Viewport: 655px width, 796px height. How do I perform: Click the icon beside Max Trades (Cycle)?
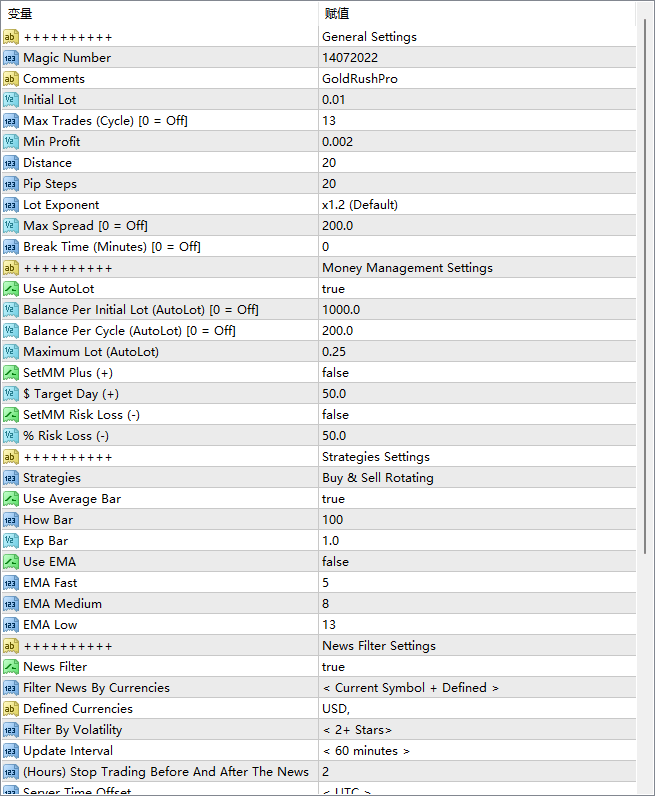[11, 121]
